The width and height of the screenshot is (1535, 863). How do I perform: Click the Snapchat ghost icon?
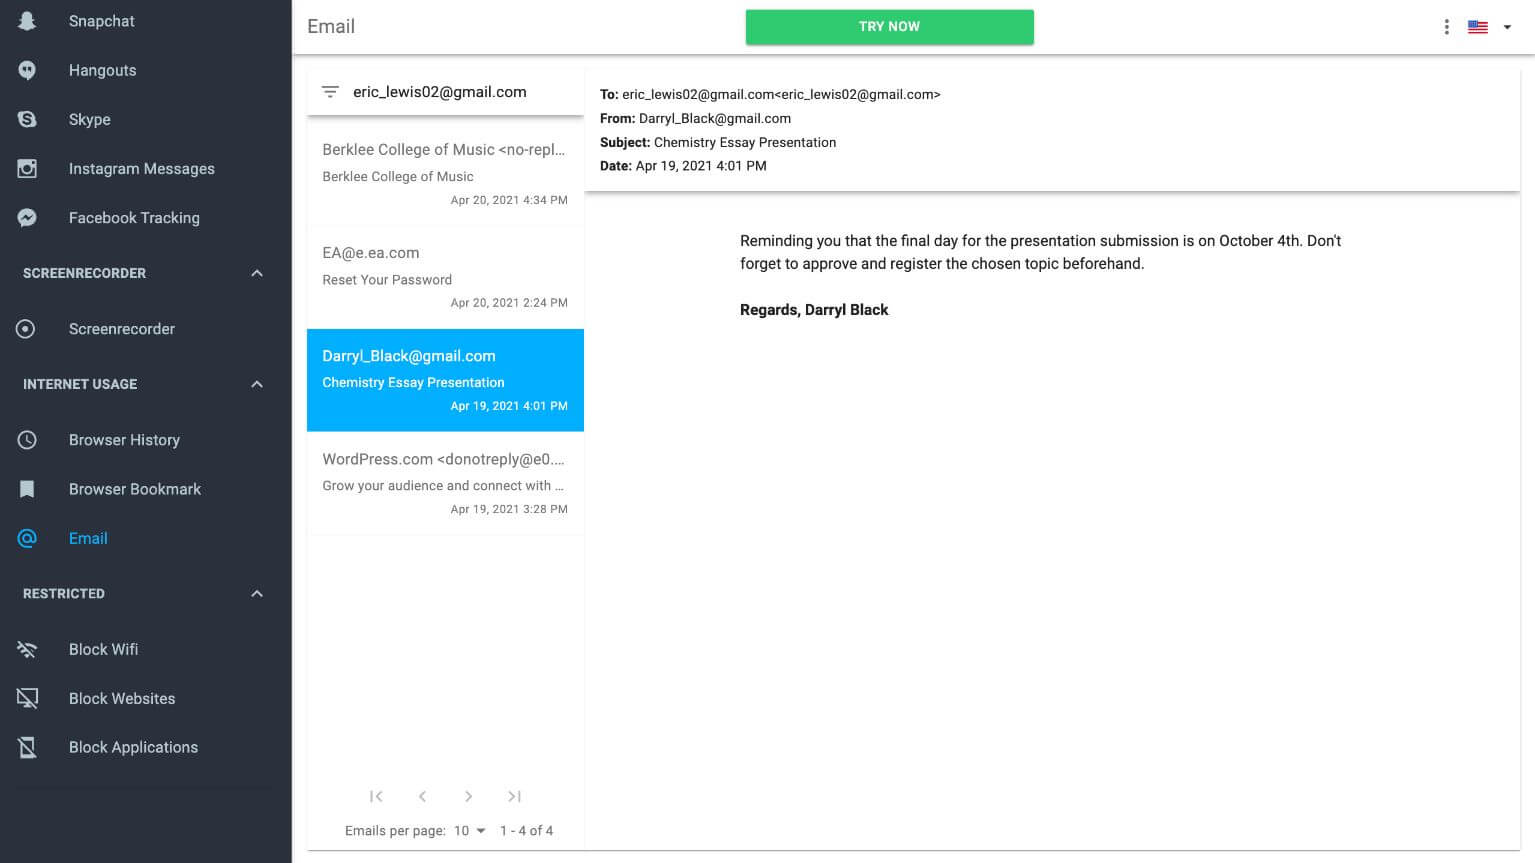27,21
